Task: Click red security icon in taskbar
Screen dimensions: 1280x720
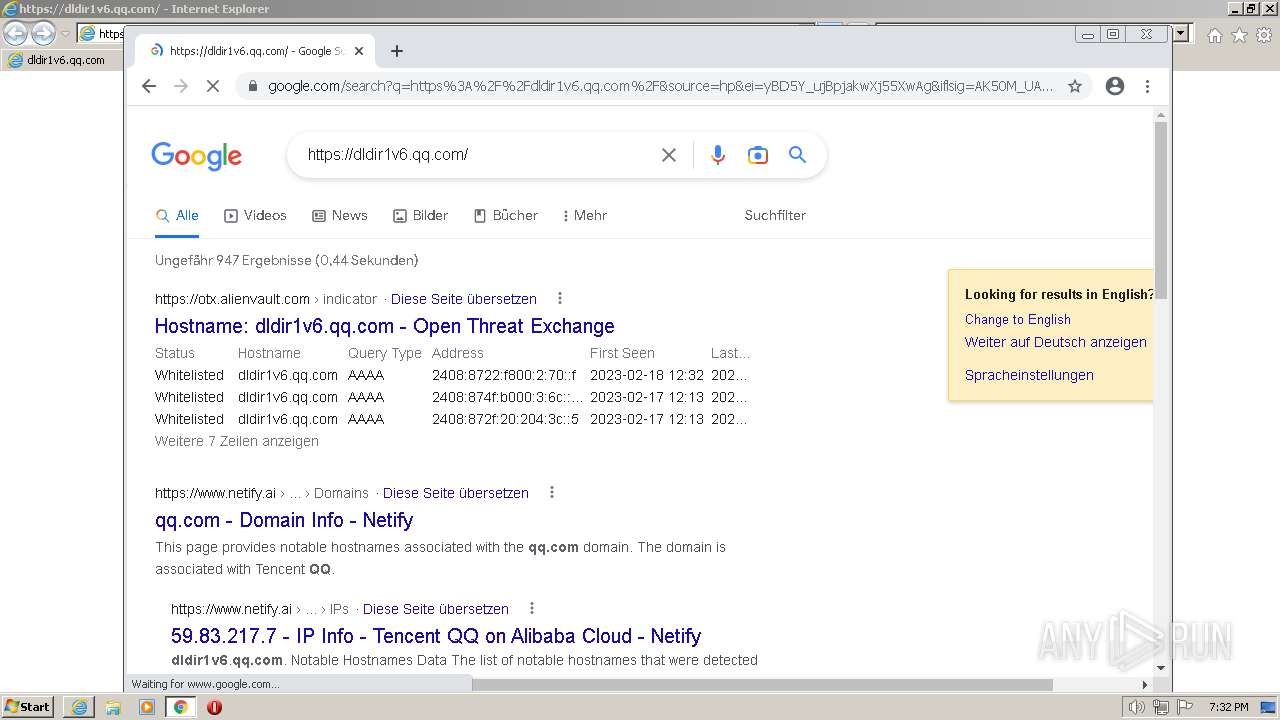Action: click(214, 707)
